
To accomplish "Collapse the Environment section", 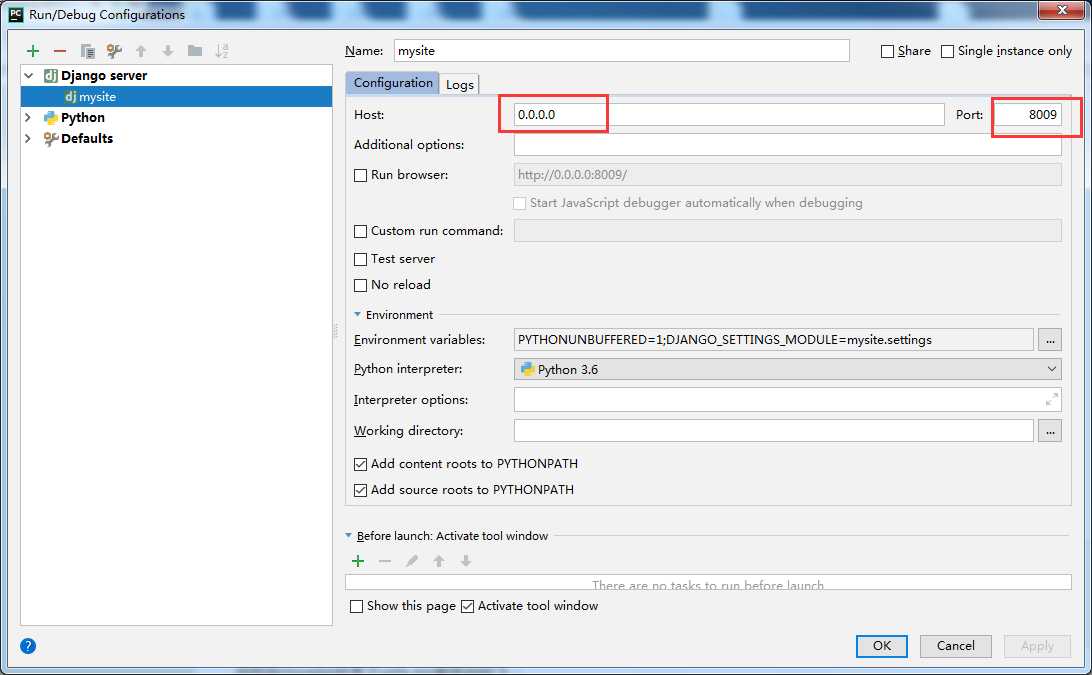I will click(357, 315).
